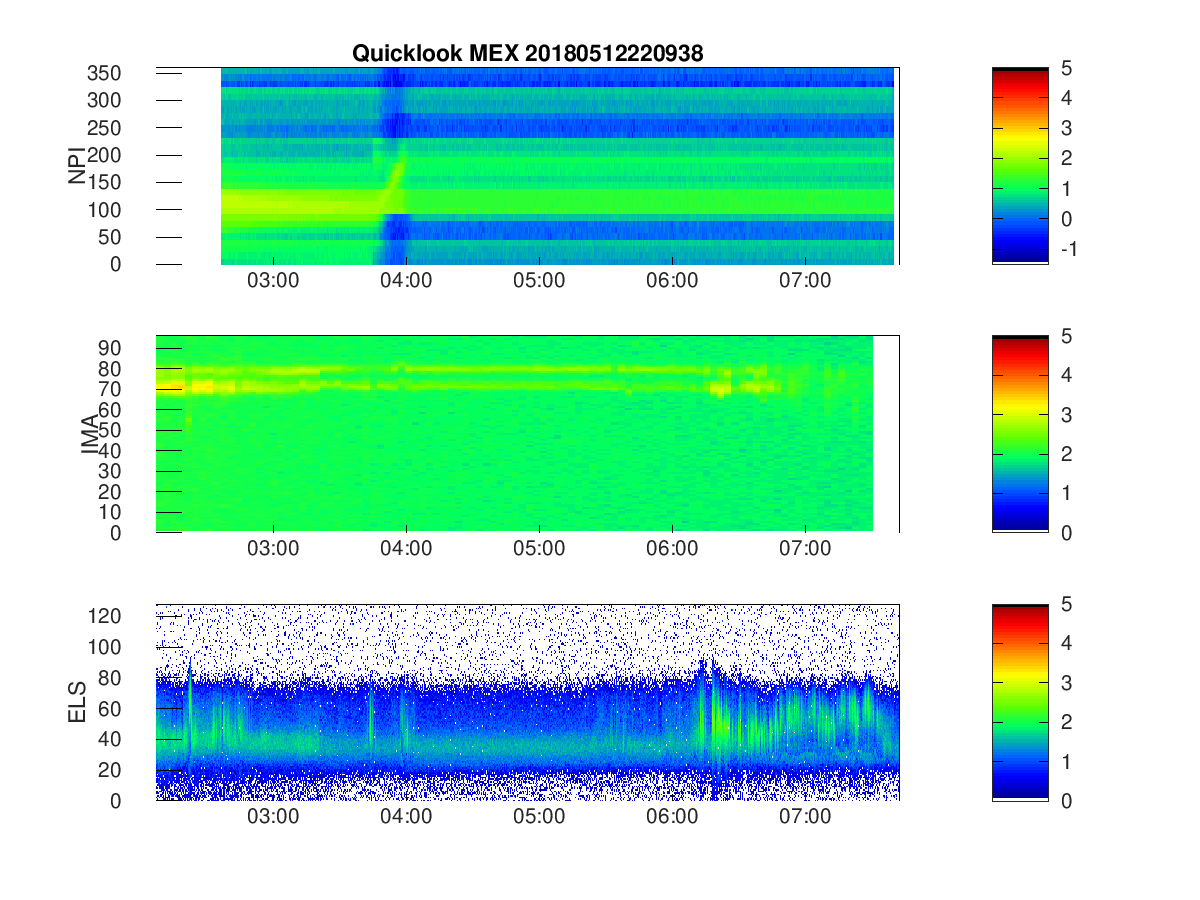The width and height of the screenshot is (1200, 900).
Task: Select the ELS y-axis label
Action: click(77, 702)
